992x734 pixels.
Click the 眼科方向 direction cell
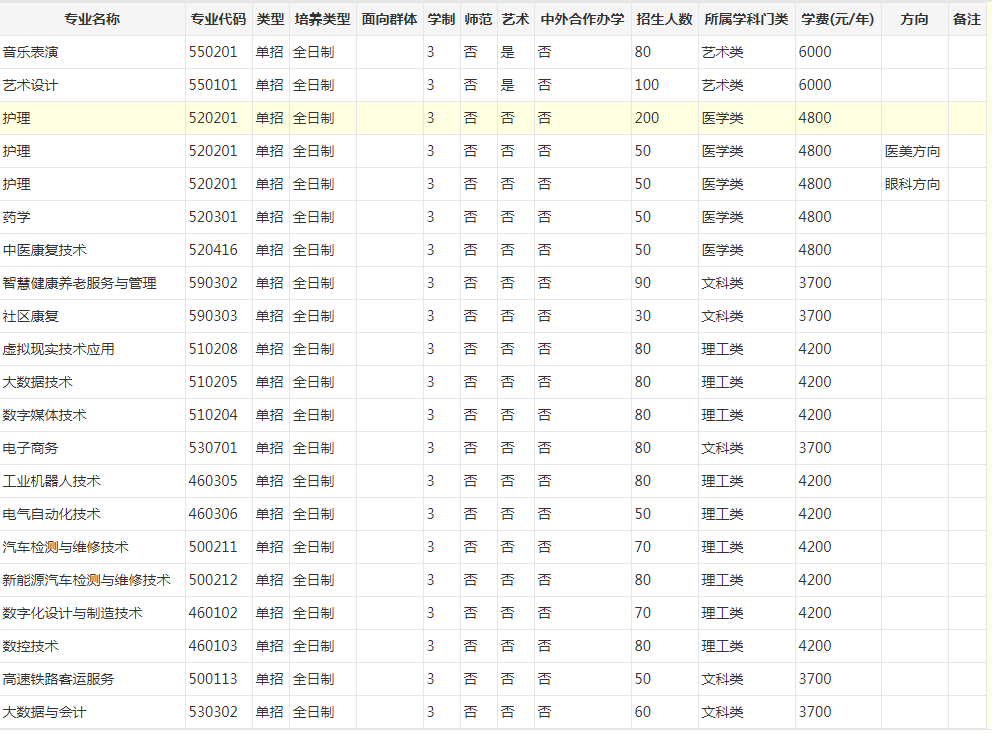click(912, 184)
